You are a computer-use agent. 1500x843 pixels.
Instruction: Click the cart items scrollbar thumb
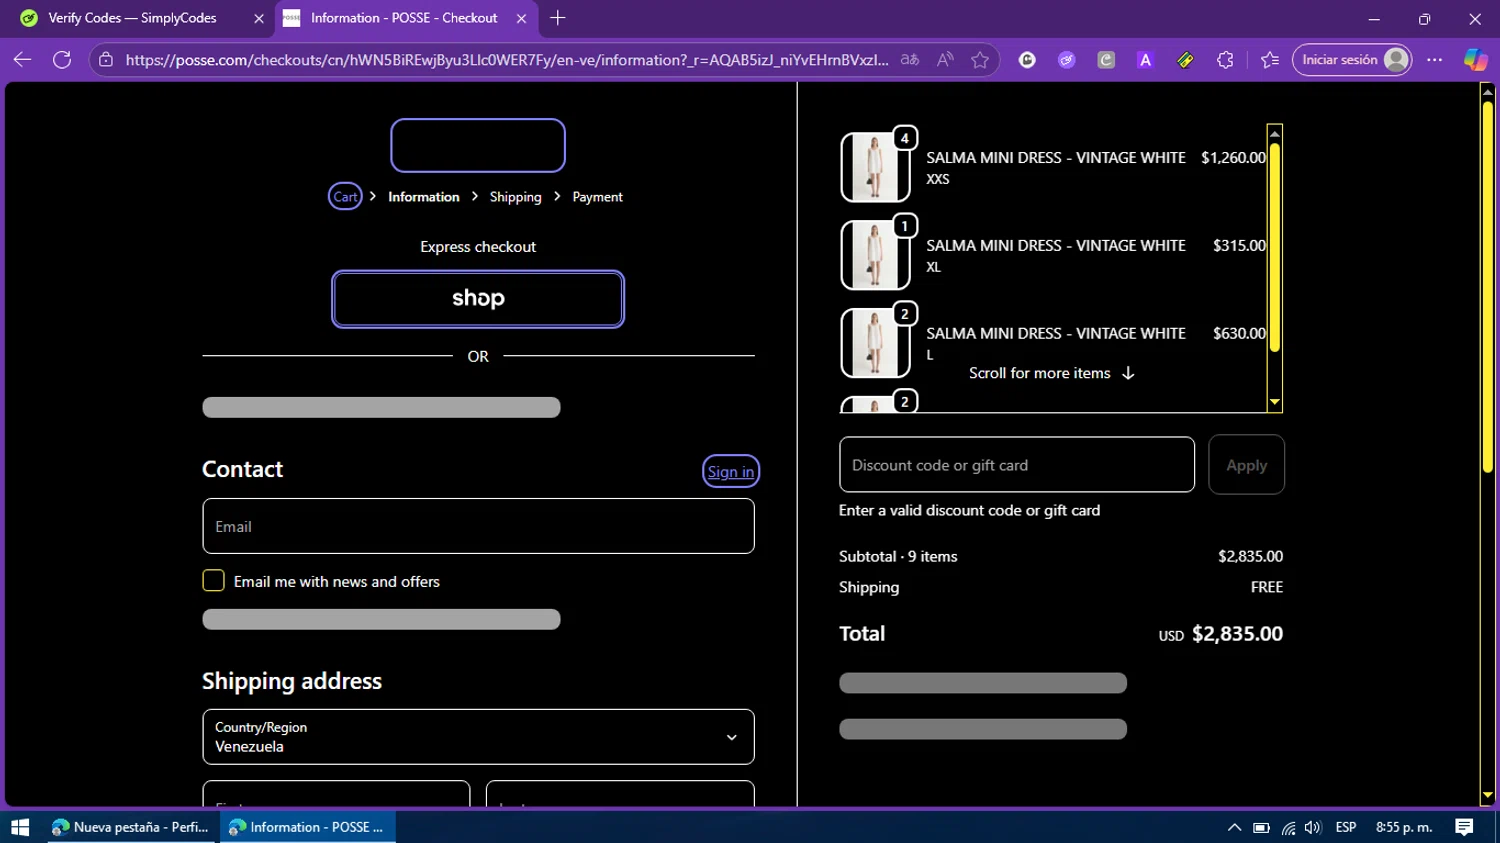1275,246
